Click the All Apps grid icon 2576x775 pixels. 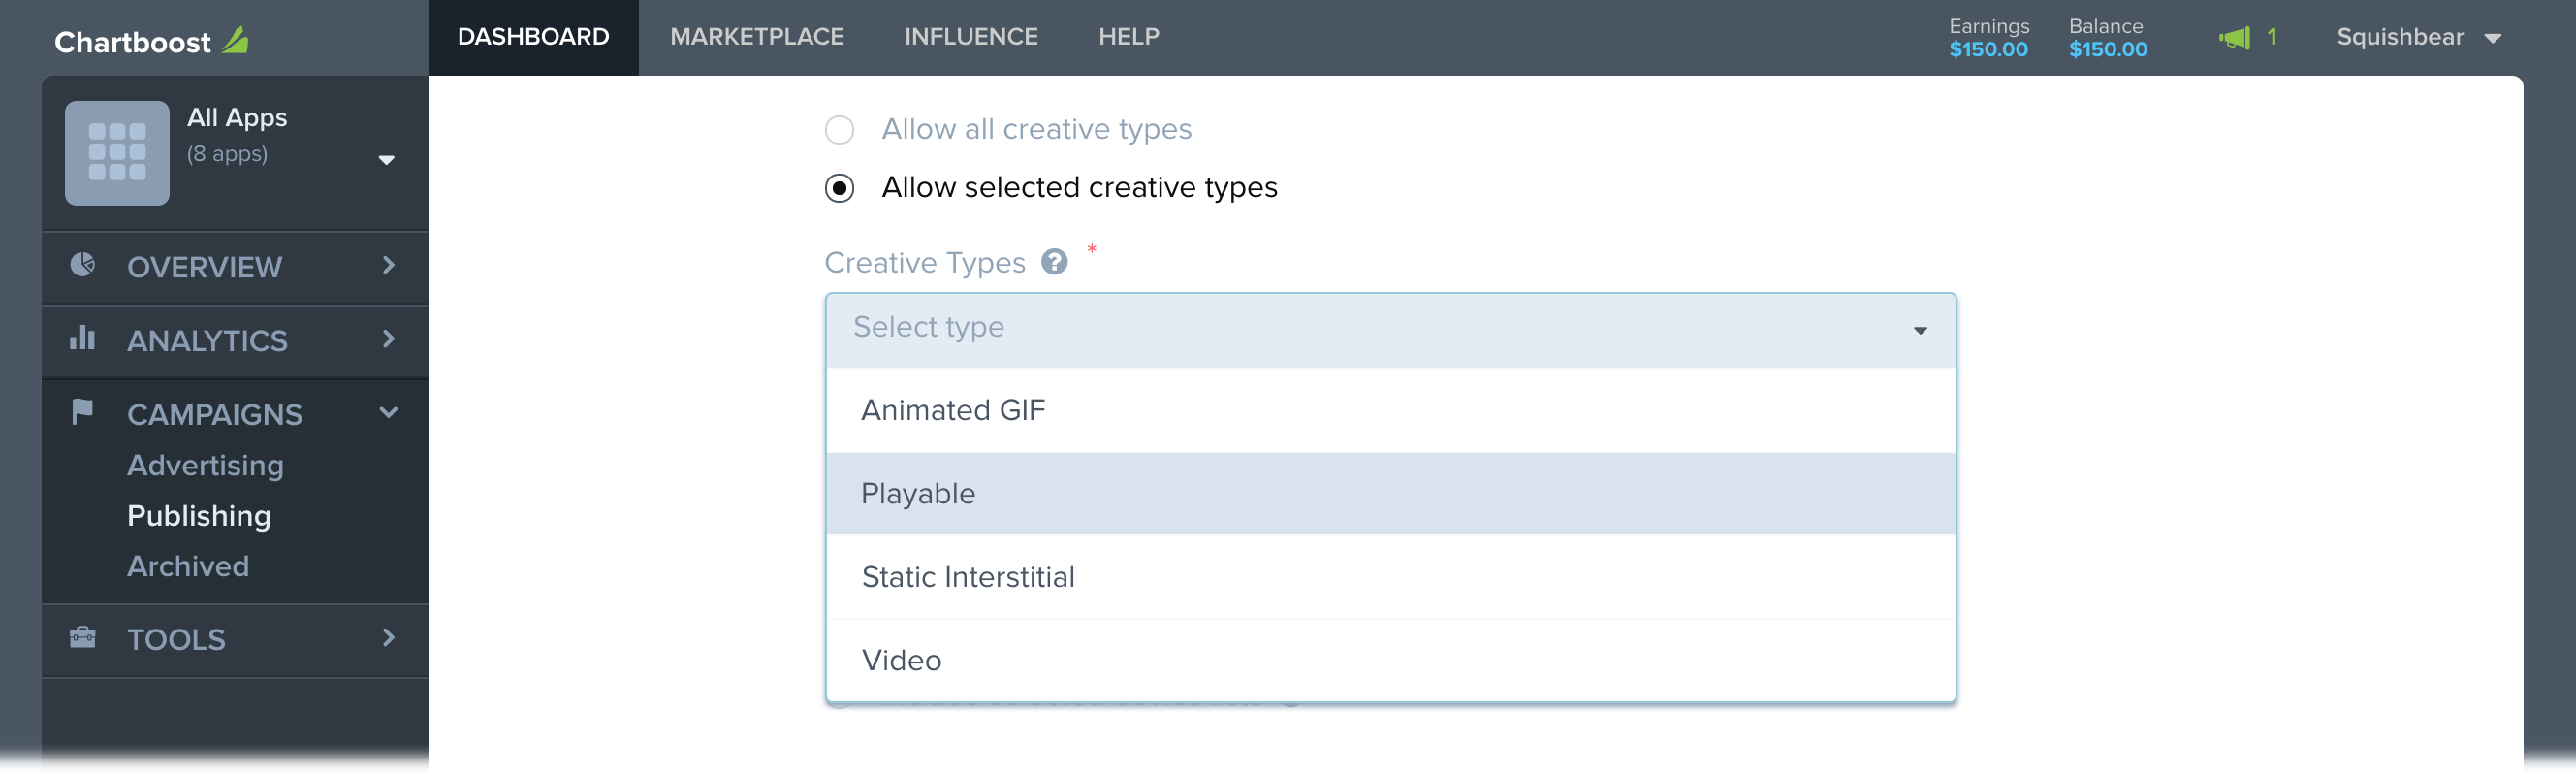point(117,153)
